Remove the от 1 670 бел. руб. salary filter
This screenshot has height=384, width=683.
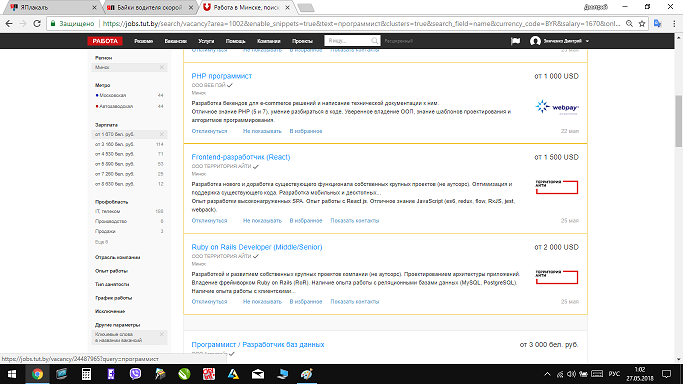[162, 134]
